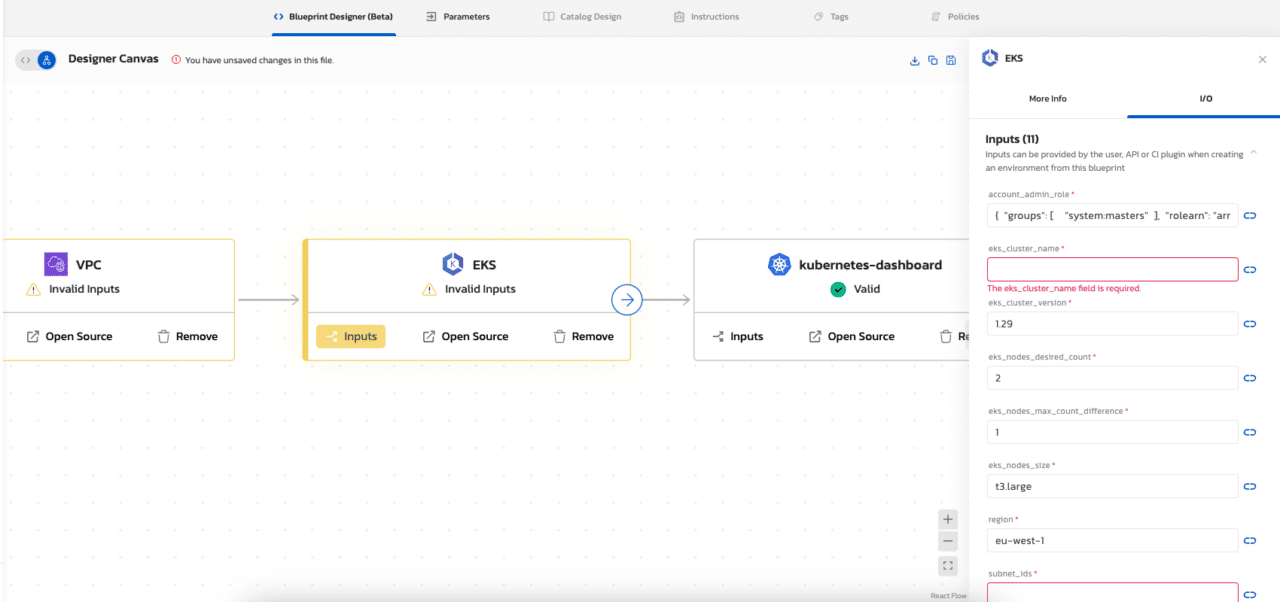Click the EKS Invalid Inputs warning icon
This screenshot has width=1280, height=602.
429,289
